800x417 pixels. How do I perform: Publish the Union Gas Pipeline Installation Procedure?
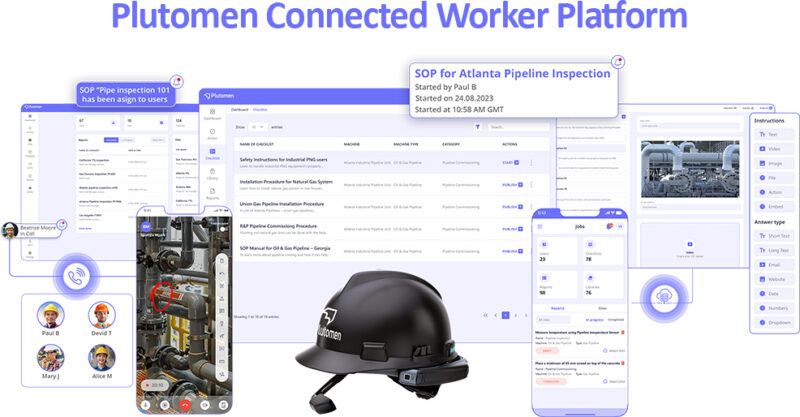tap(512, 207)
